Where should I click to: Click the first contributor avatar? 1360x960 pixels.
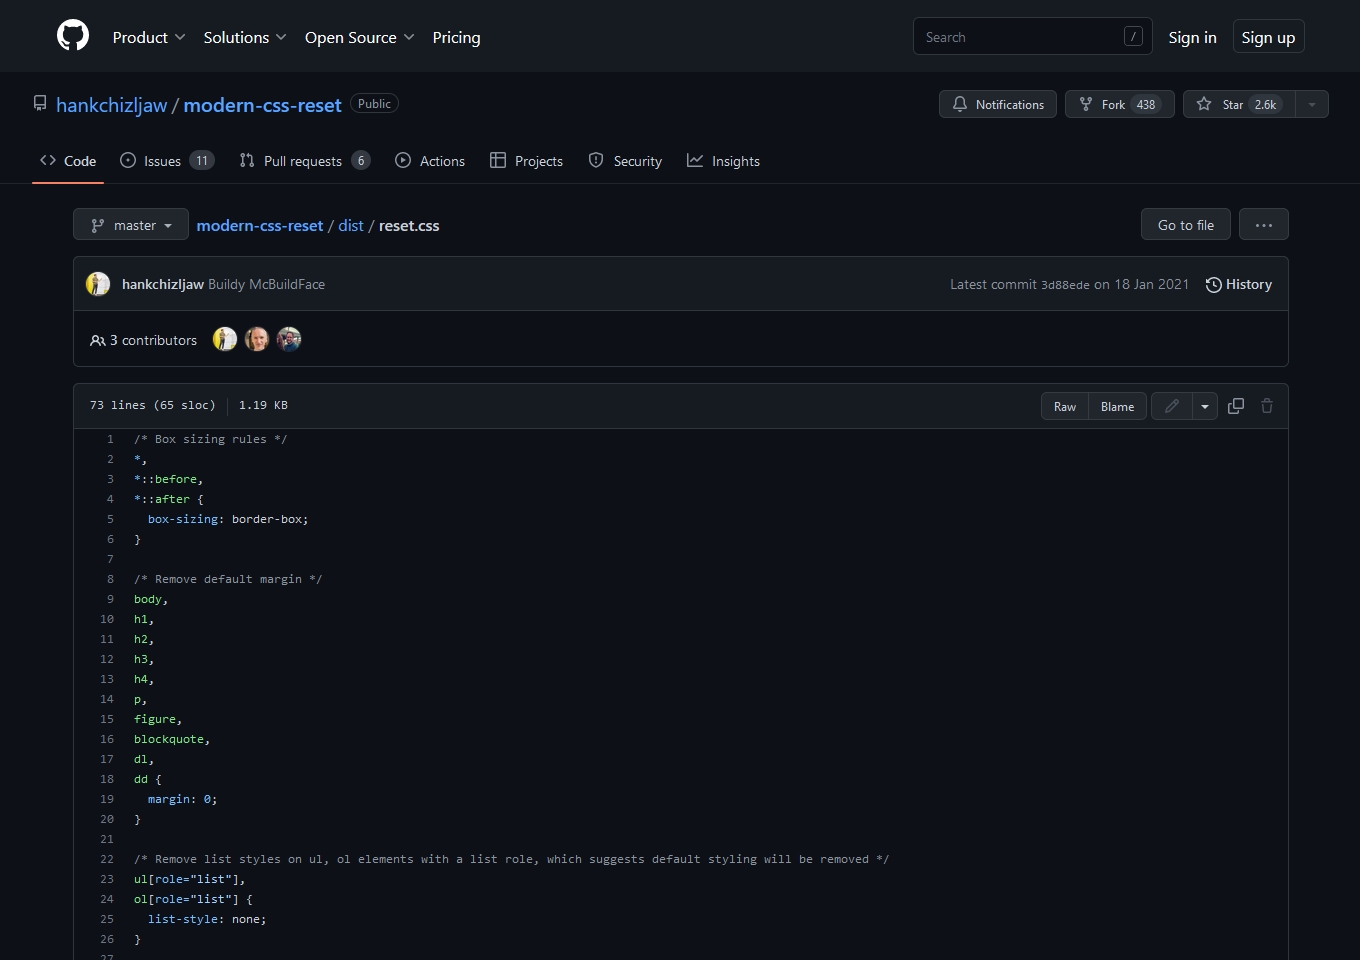[225, 339]
